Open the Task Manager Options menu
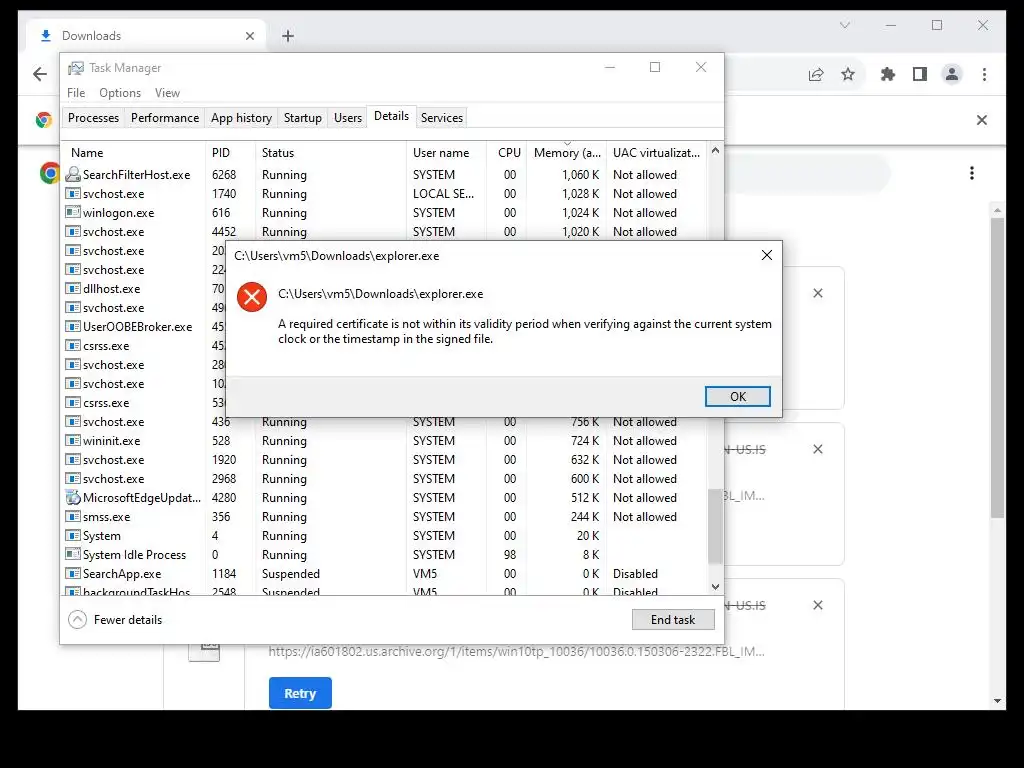The height and width of the screenshot is (768, 1024). point(120,93)
